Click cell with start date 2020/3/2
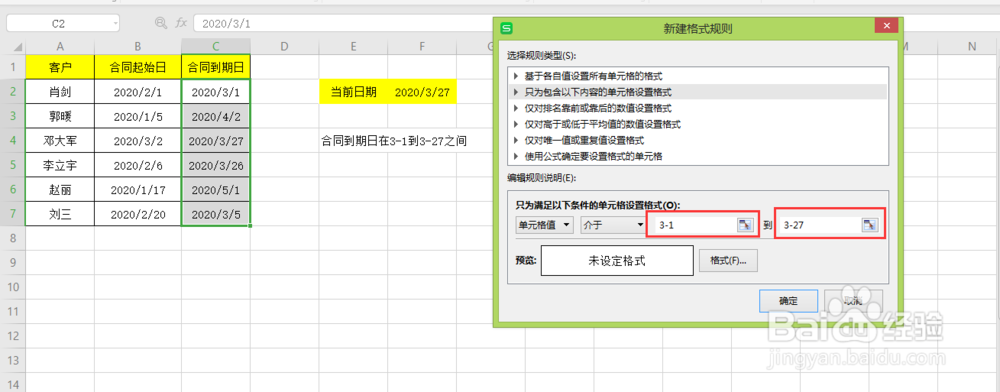 [138, 141]
